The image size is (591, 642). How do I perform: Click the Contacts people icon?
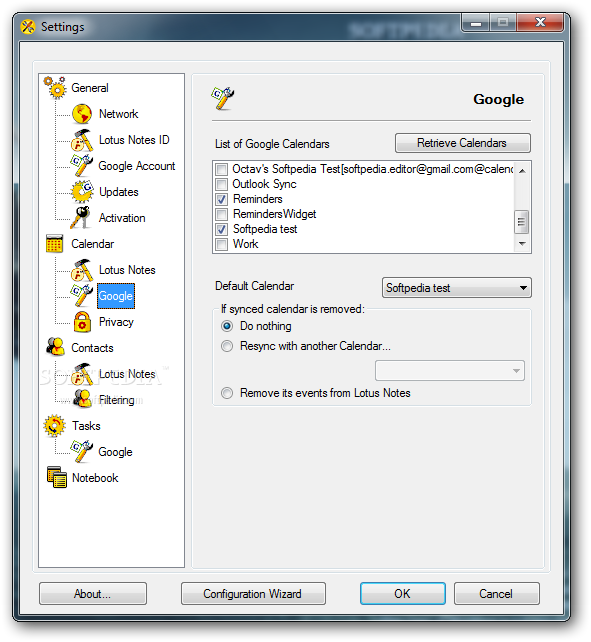click(55, 347)
